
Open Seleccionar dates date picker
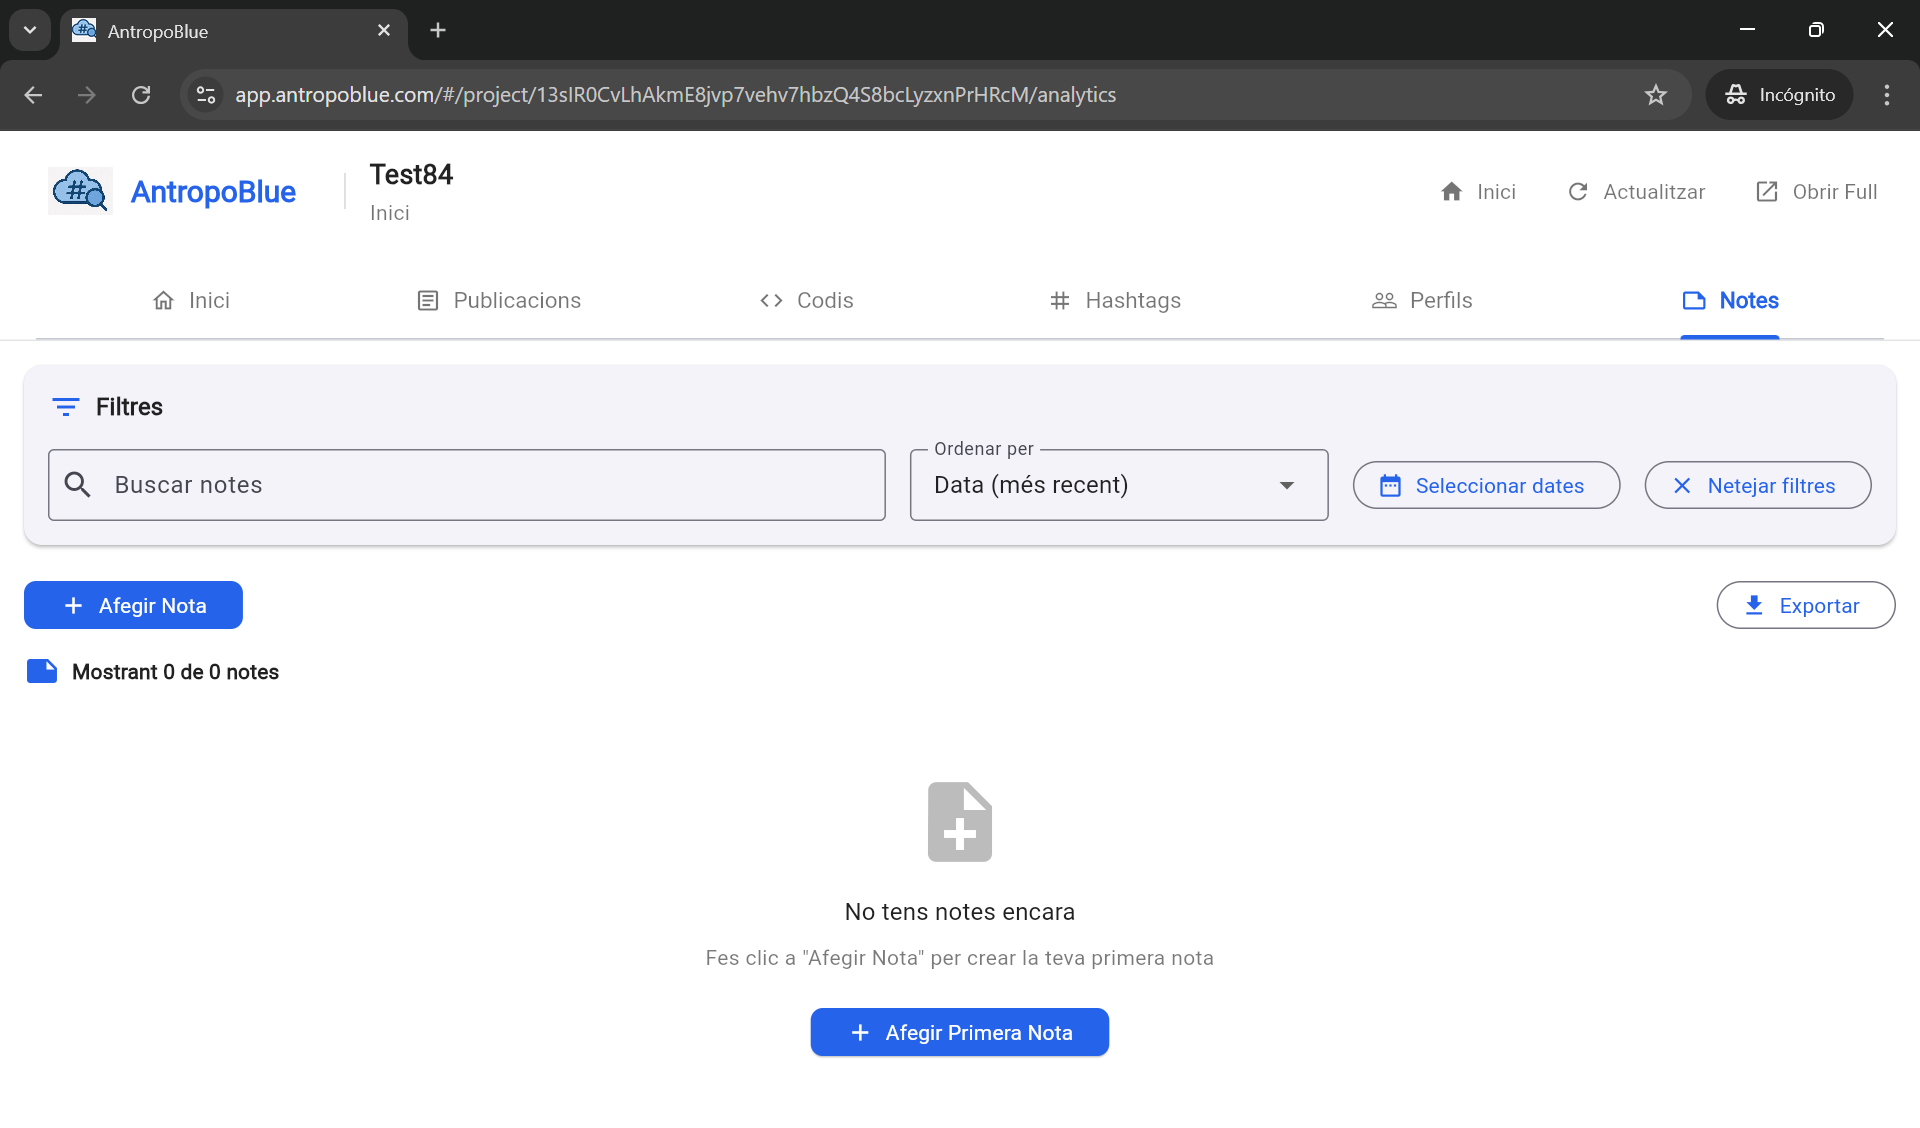click(1486, 485)
